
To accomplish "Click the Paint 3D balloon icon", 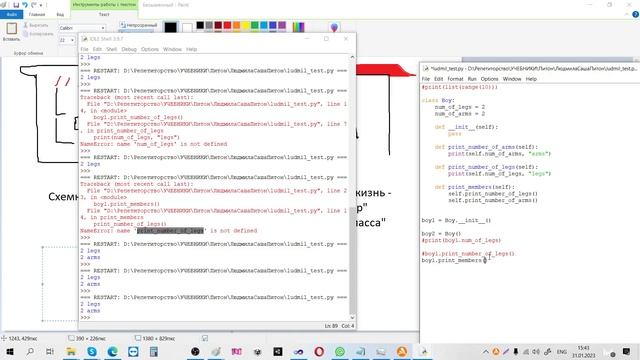I will coord(334,27).
